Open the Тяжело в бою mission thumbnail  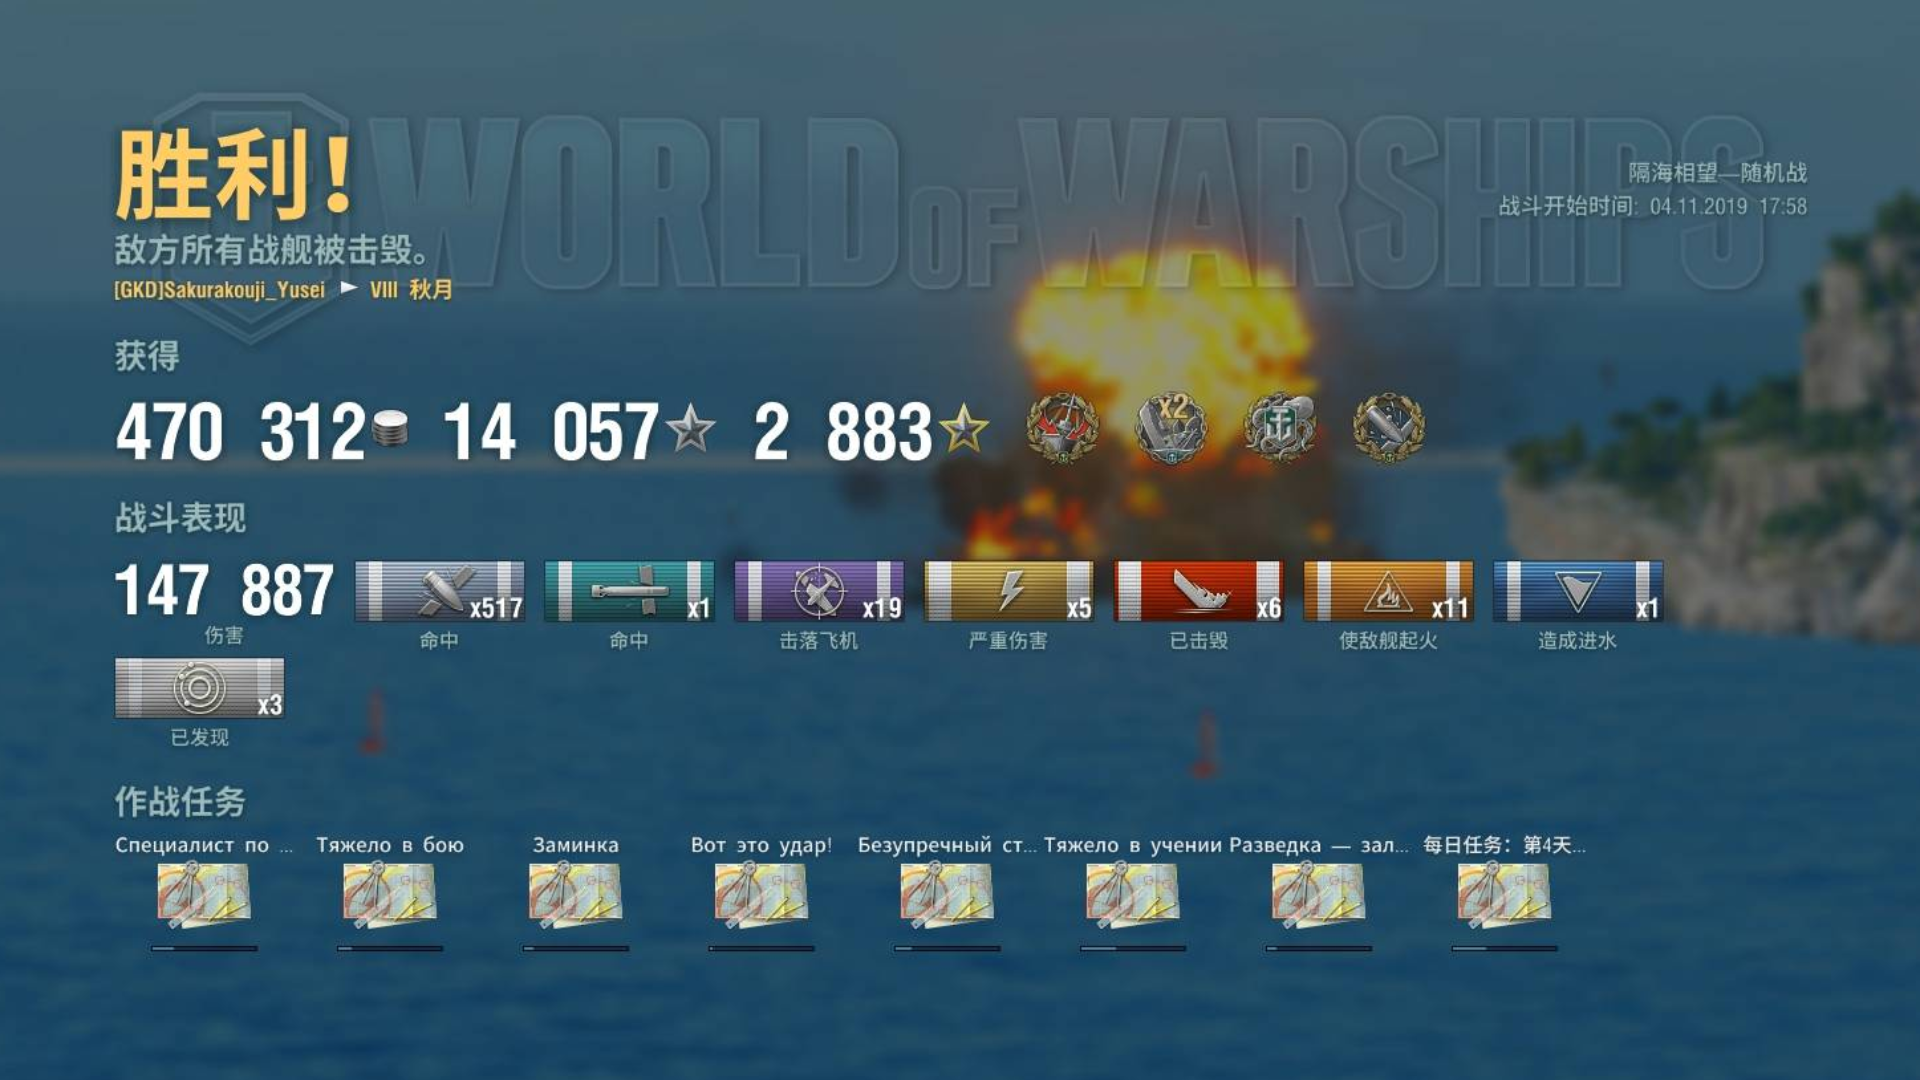[390, 892]
